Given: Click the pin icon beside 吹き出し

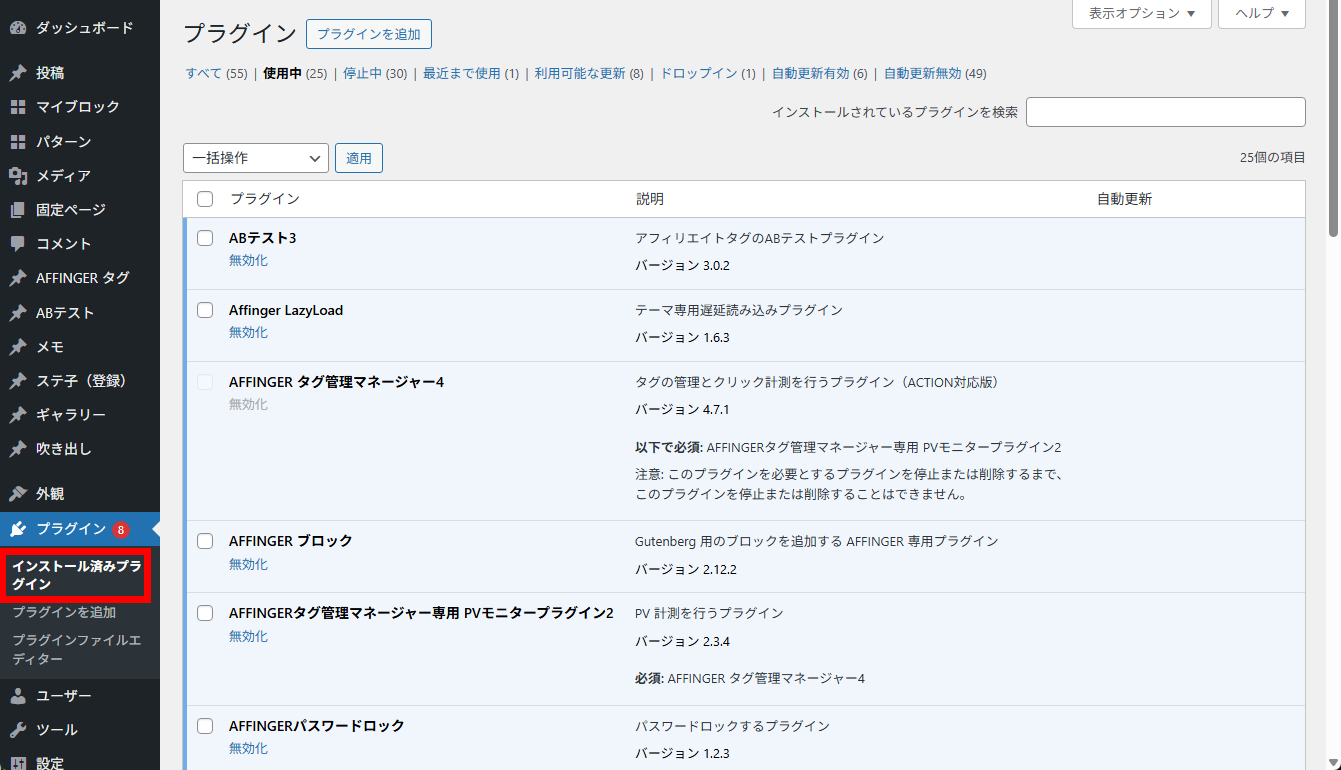Looking at the screenshot, I should (x=18, y=449).
